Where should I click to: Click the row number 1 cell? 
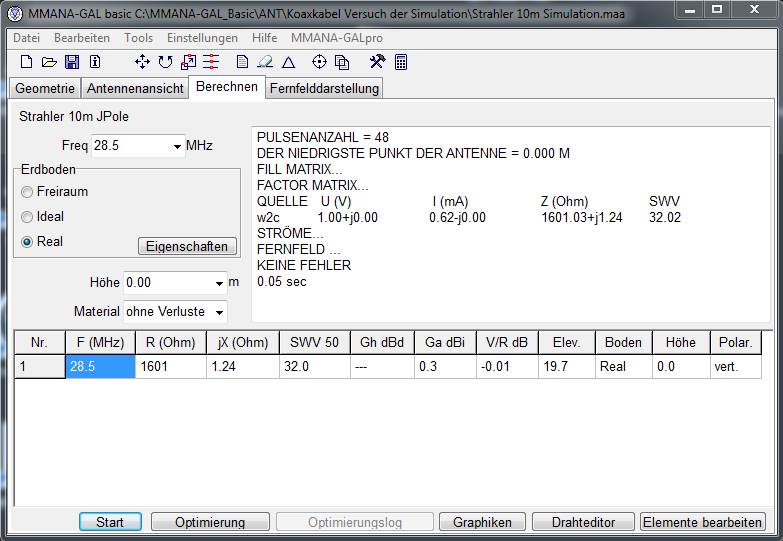pyautogui.click(x=39, y=367)
